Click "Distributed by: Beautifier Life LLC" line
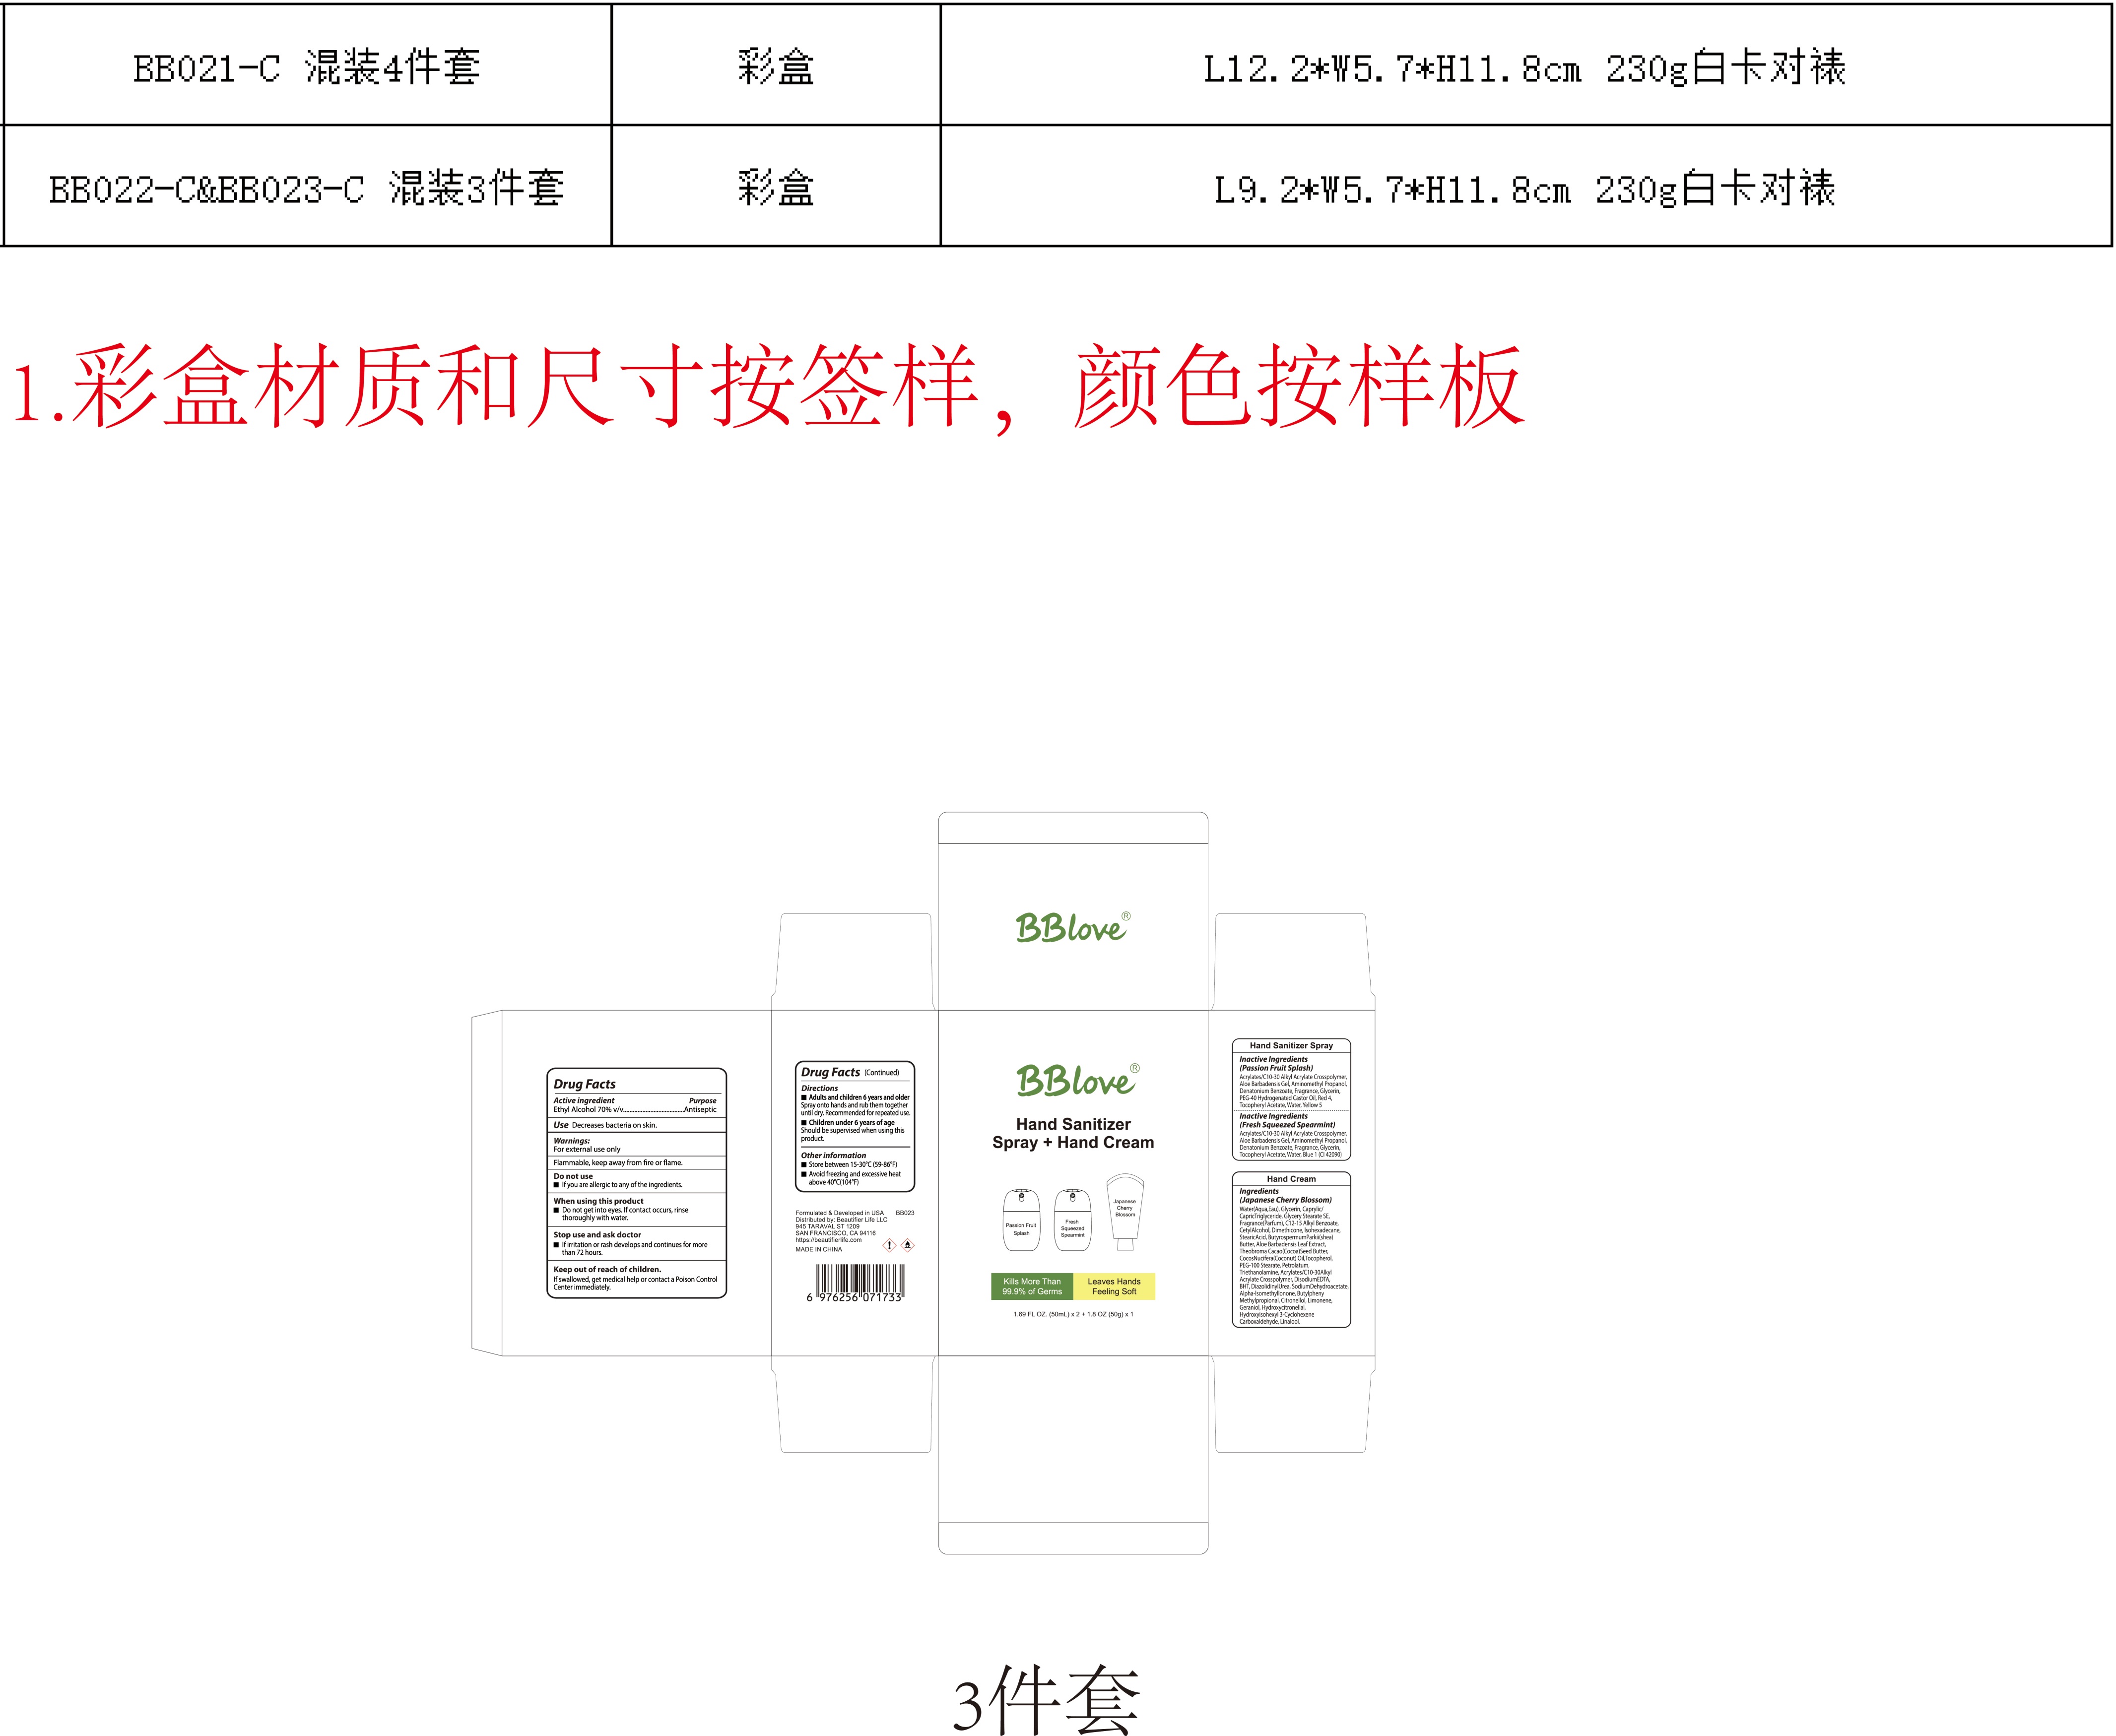The width and height of the screenshot is (2116, 1736). pos(841,1220)
